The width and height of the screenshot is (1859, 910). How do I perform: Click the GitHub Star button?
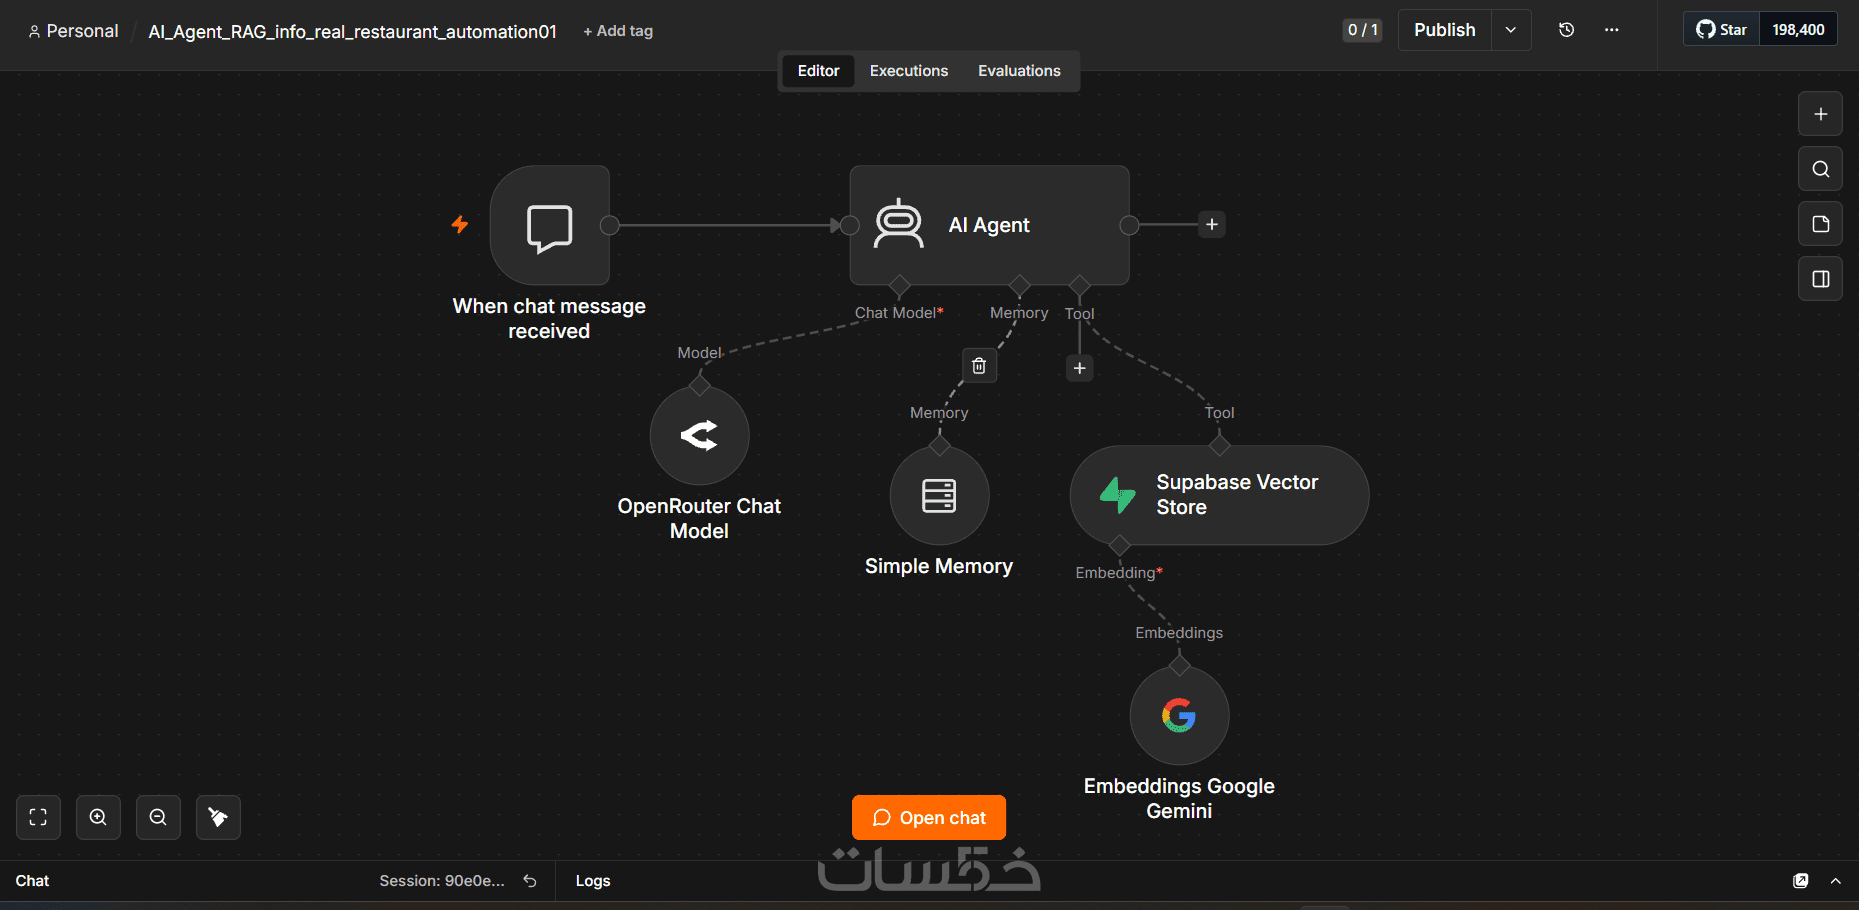pyautogui.click(x=1721, y=30)
